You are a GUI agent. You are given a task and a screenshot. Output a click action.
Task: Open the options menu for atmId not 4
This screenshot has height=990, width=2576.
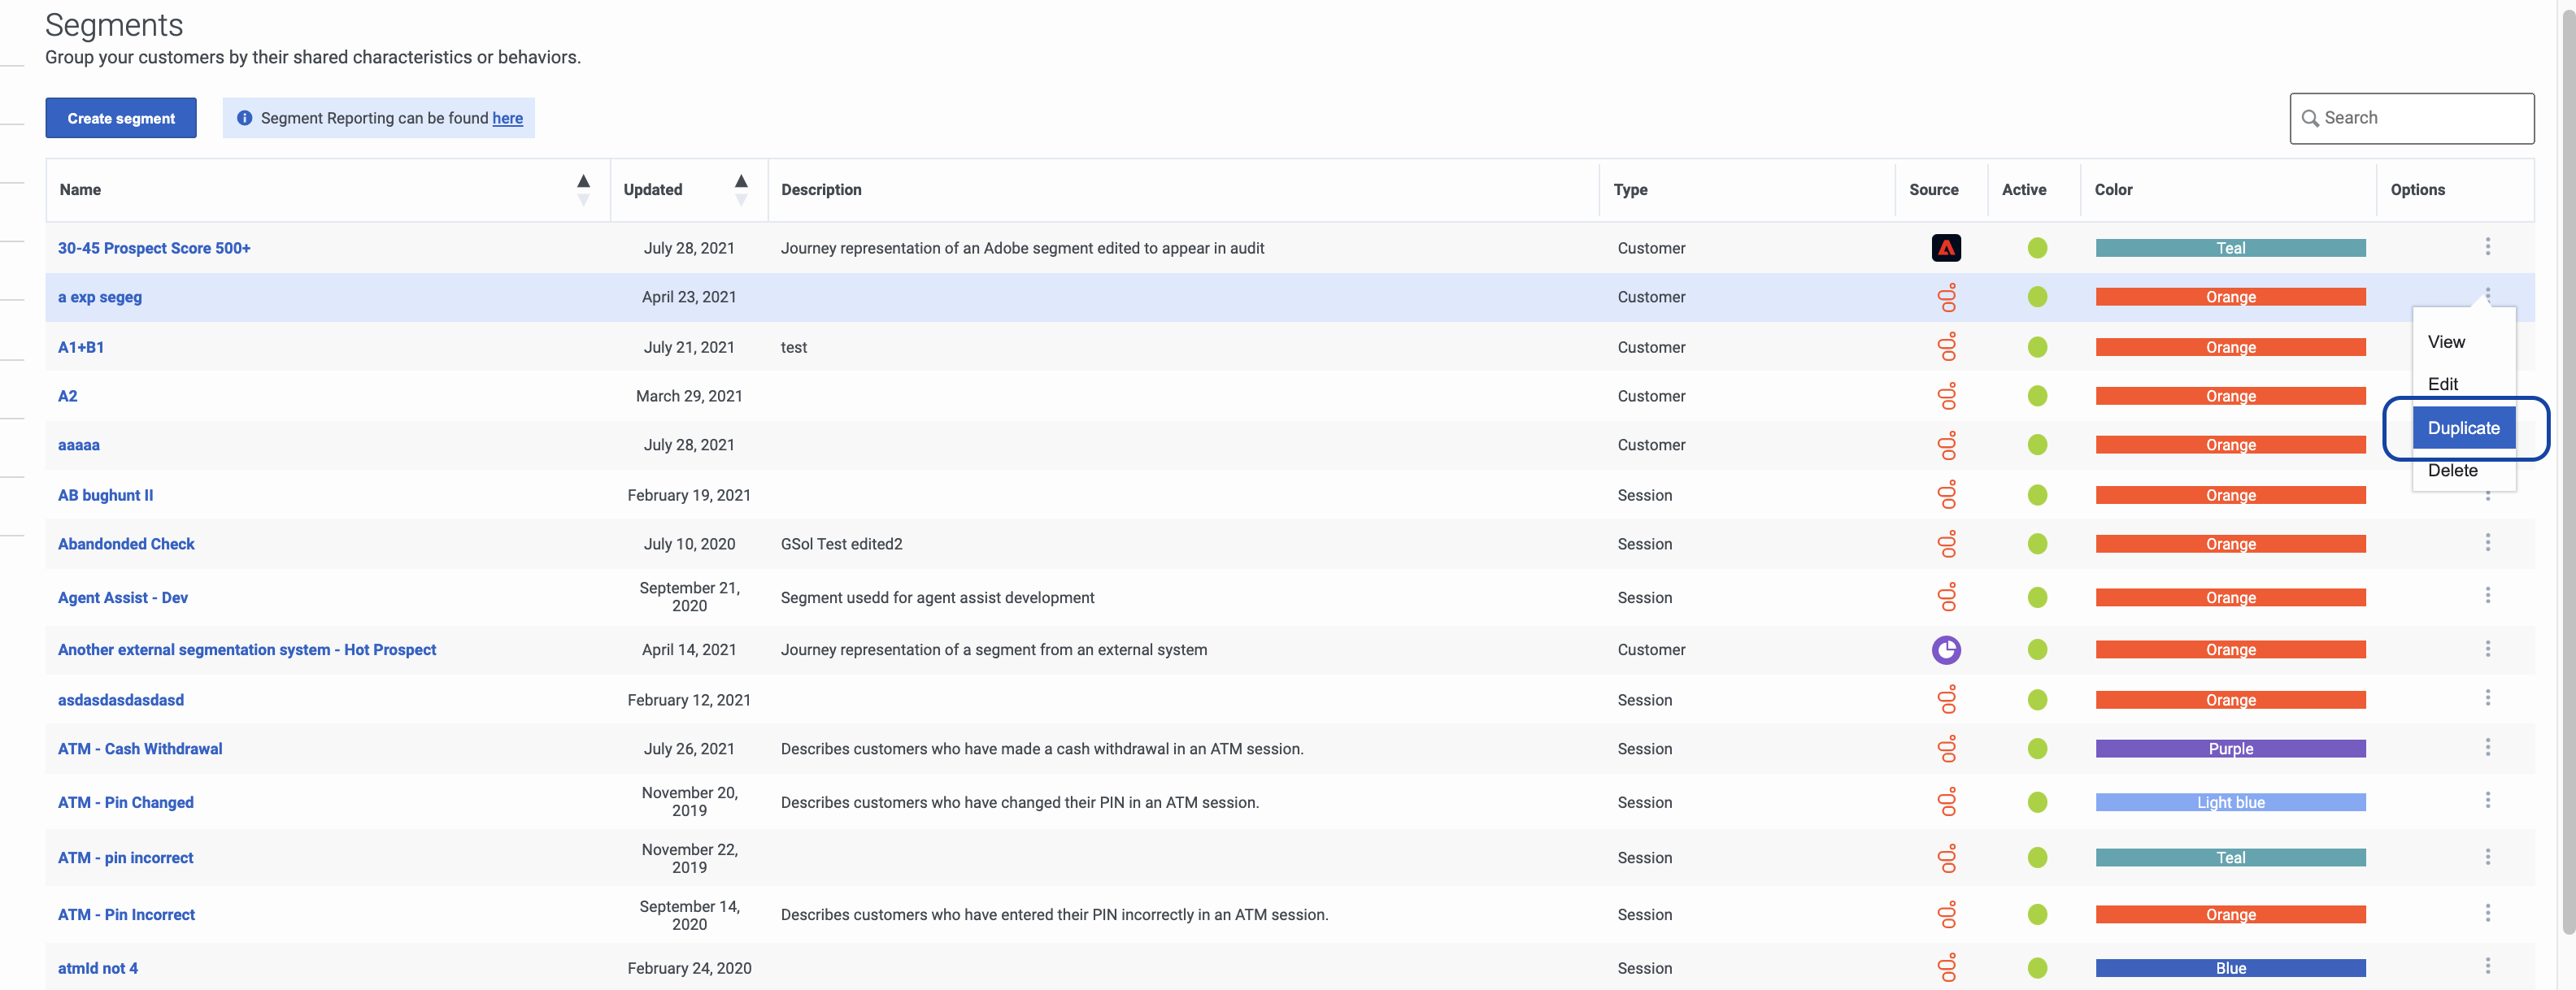click(x=2487, y=966)
